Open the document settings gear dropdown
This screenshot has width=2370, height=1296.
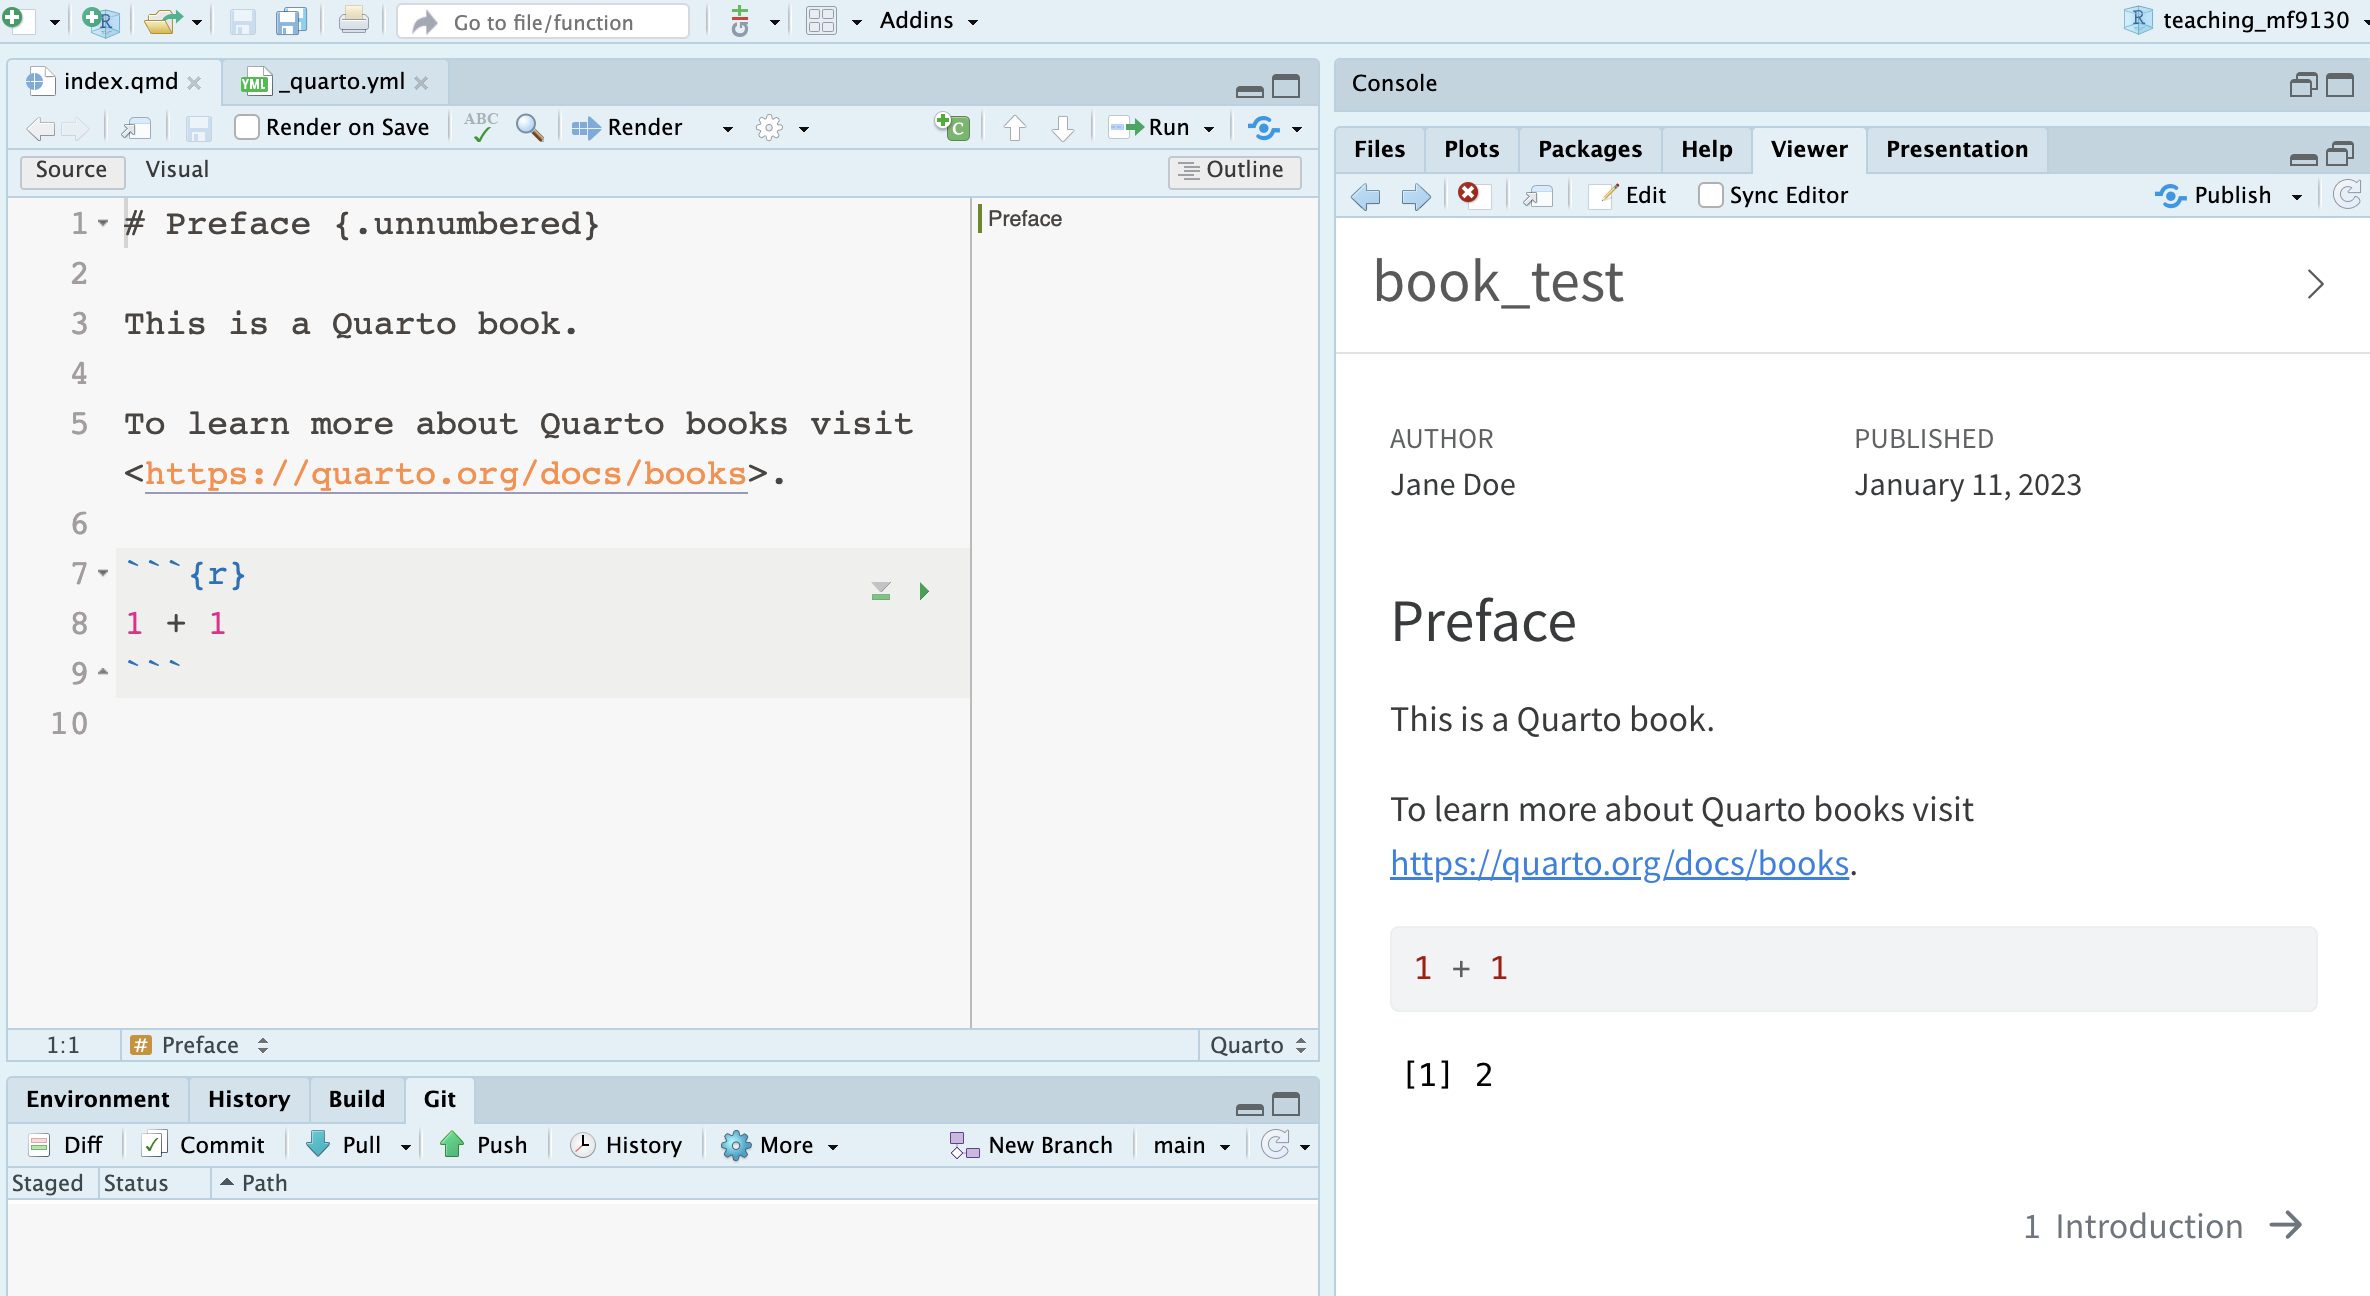click(781, 128)
